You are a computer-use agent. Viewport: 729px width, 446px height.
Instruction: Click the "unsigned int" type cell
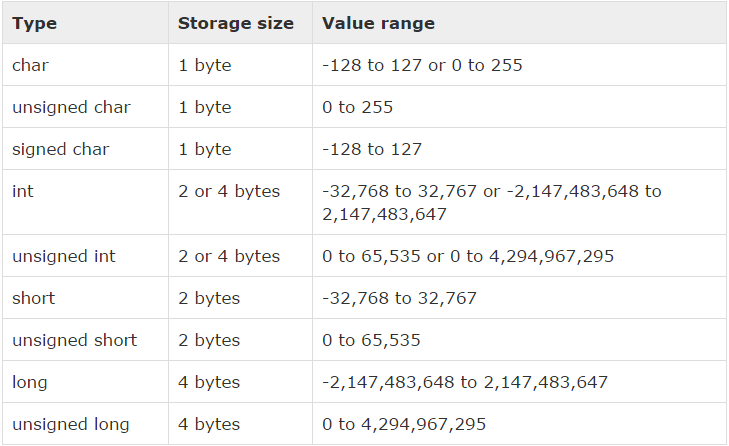[64, 256]
